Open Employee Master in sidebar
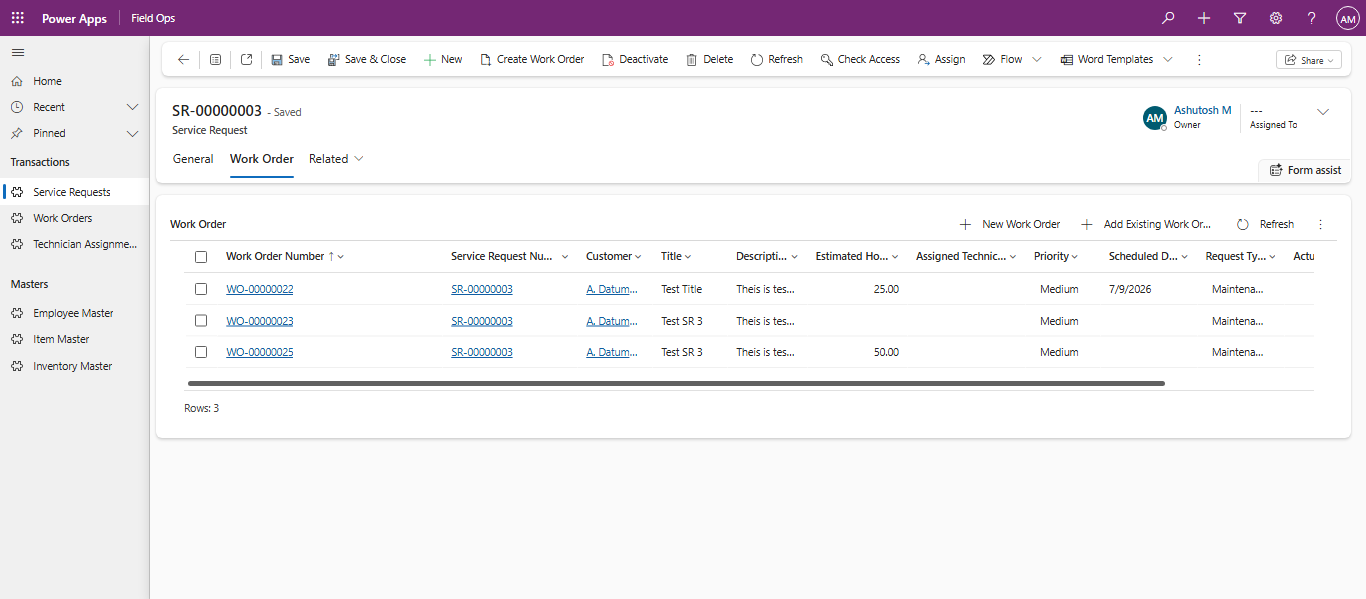This screenshot has height=599, width=1366. click(75, 313)
